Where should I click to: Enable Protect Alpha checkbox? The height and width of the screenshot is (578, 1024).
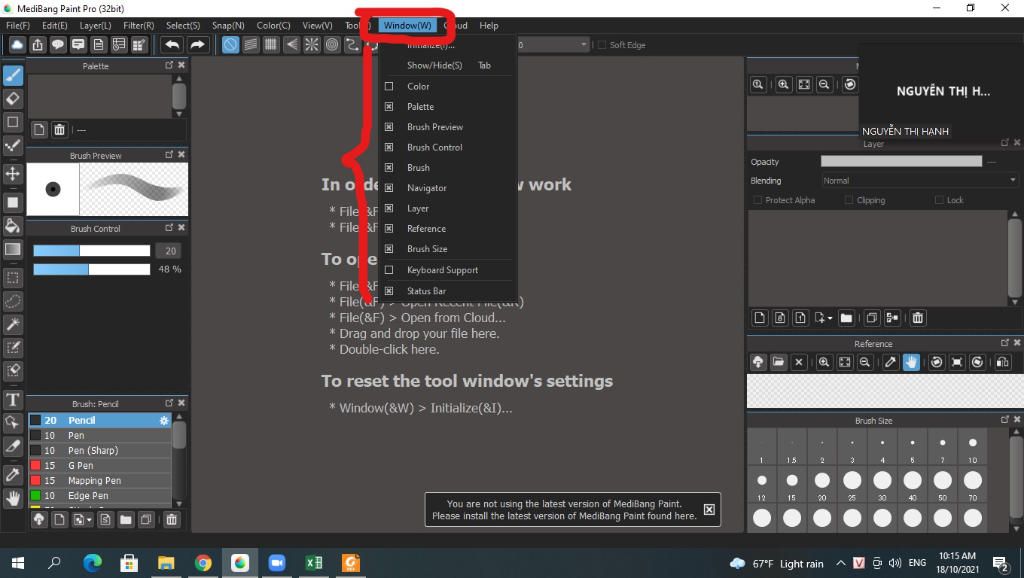click(758, 200)
